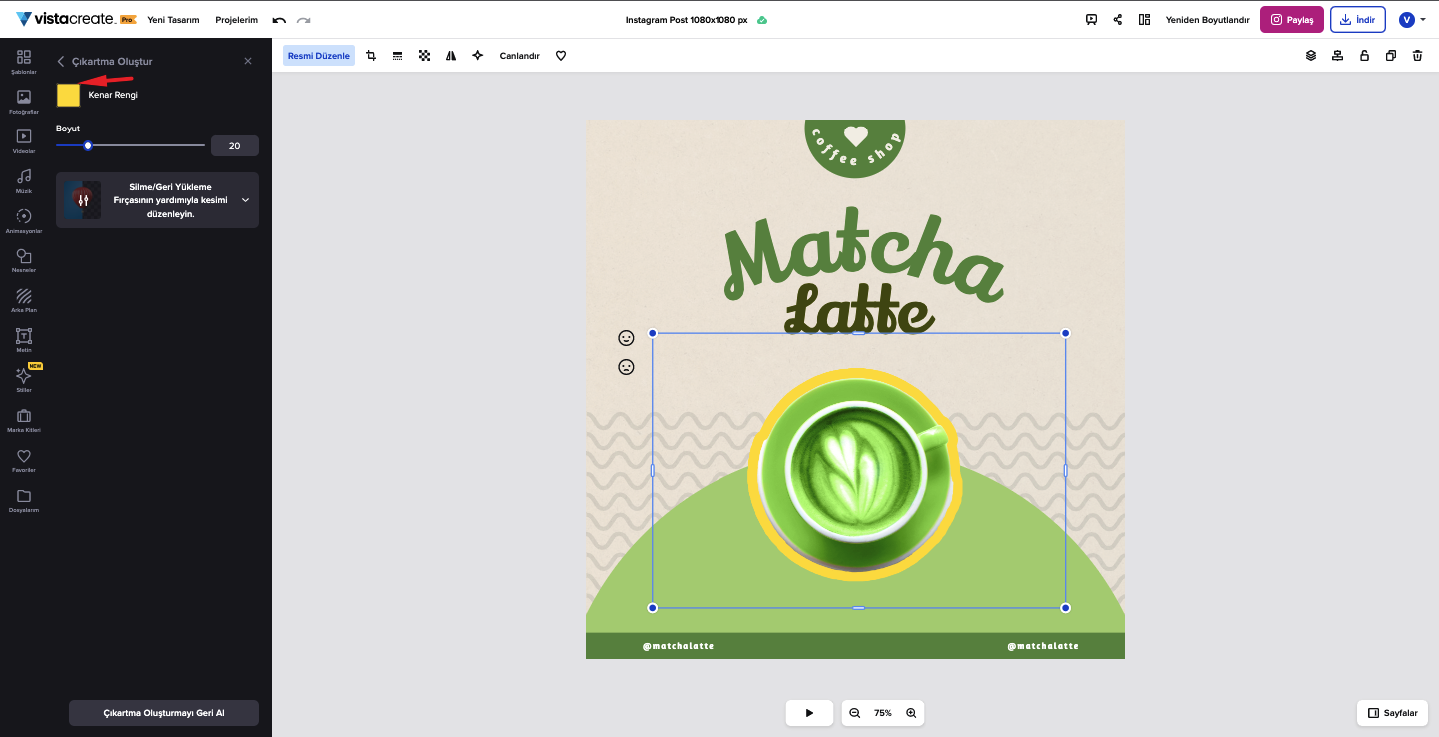
Task: Open the Marka Kitleri brand kits panel
Action: [24, 420]
